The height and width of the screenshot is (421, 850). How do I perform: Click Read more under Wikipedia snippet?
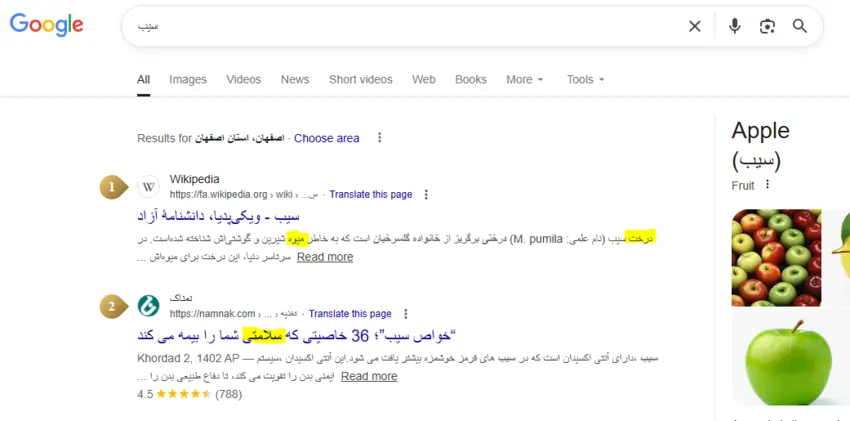325,257
